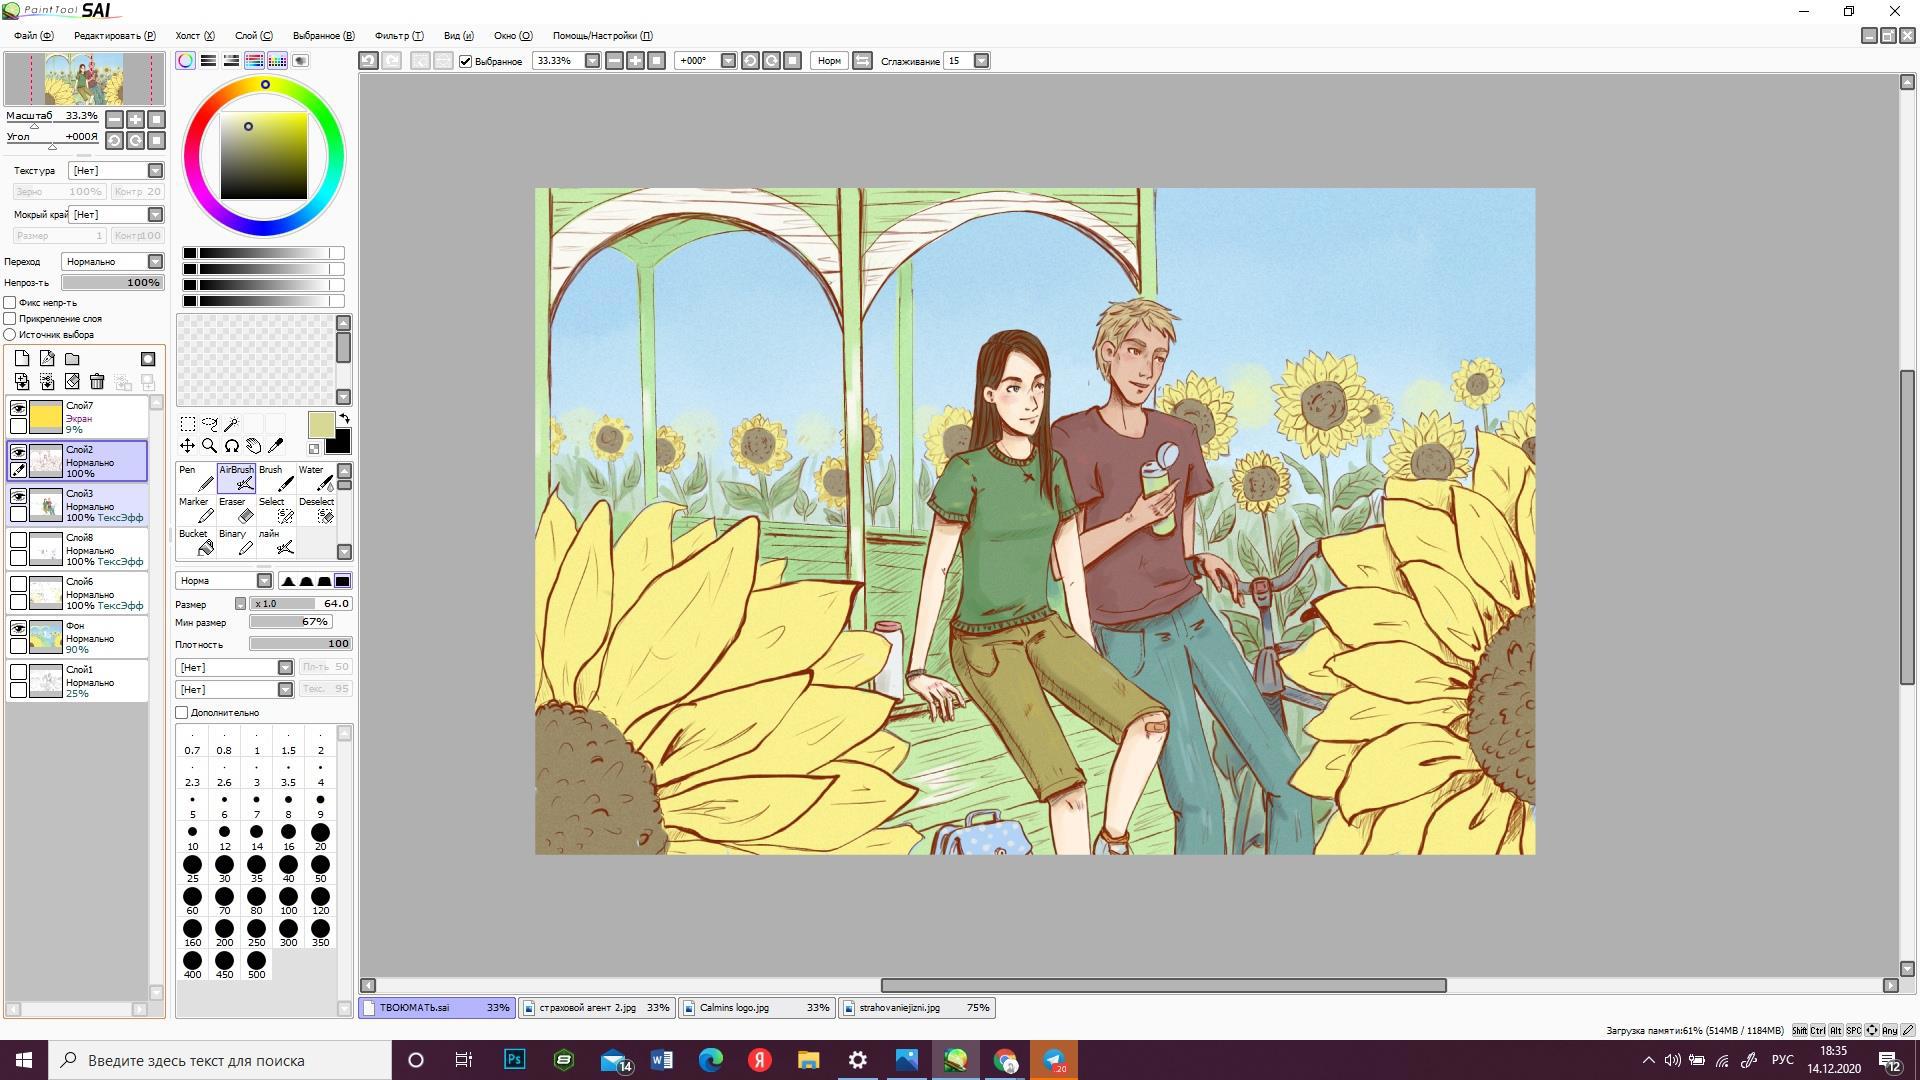The image size is (1920, 1080).
Task: Pick brush size 100 preset
Action: pos(288,898)
